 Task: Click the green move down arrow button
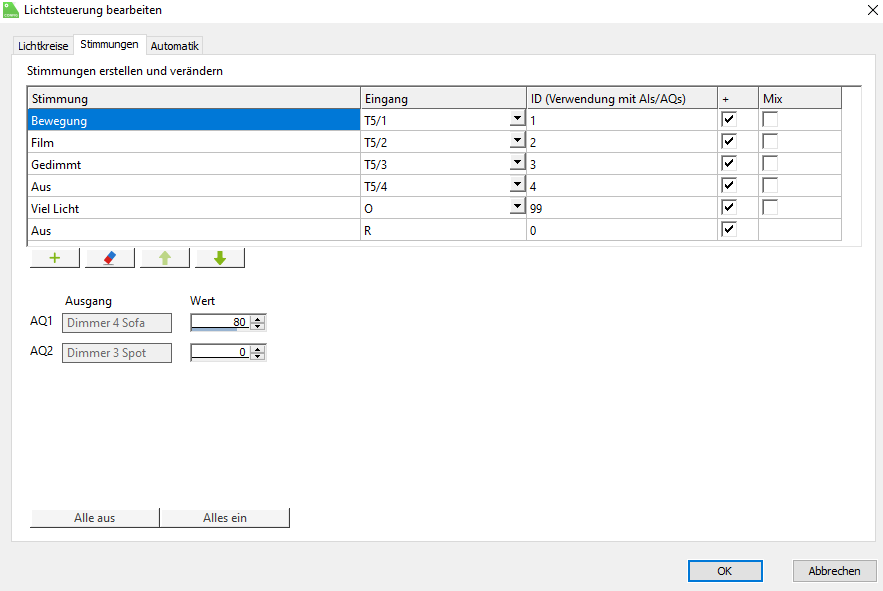pos(220,258)
